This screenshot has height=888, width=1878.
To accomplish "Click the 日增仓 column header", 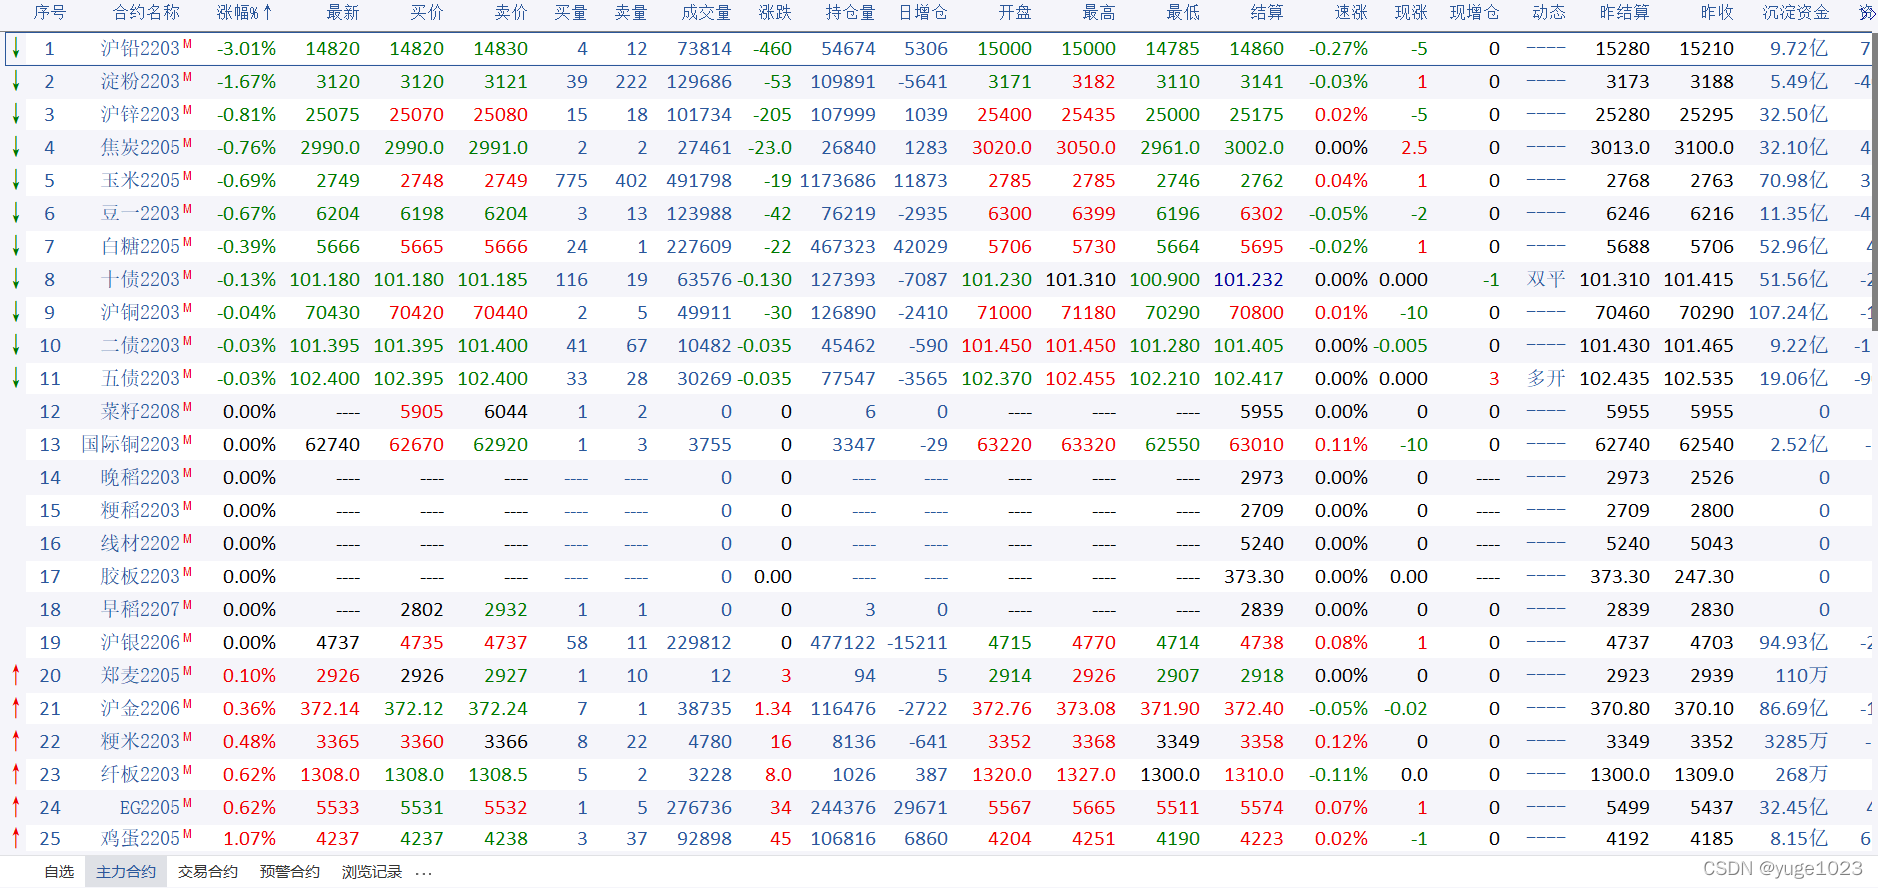I will (923, 13).
